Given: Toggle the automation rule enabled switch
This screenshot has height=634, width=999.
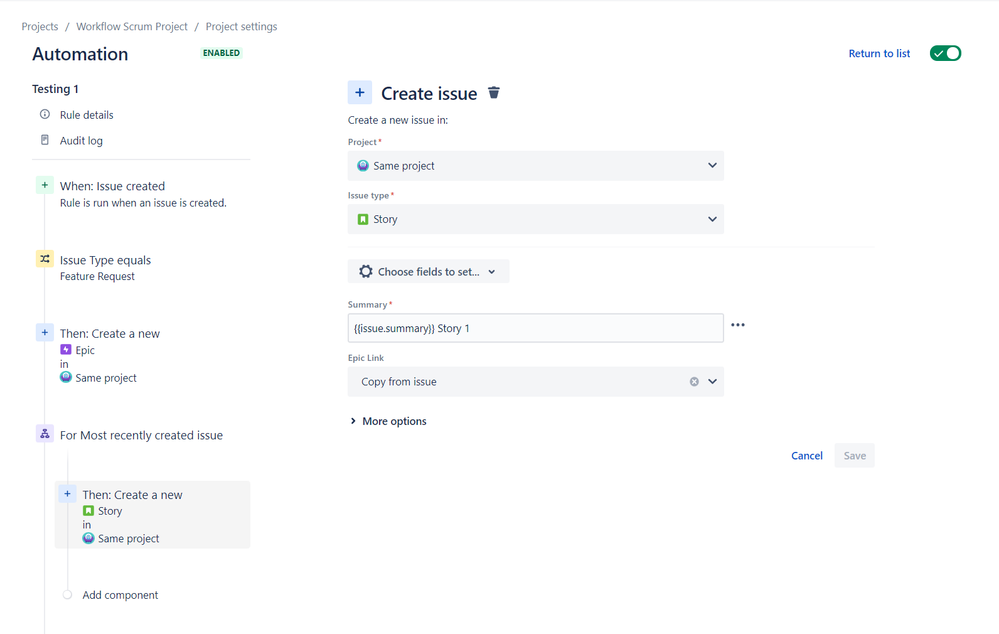Looking at the screenshot, I should coord(945,53).
